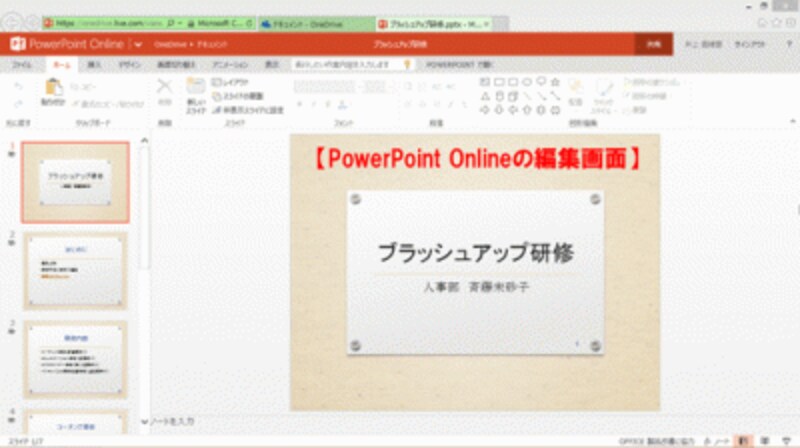Viewport: 800px width, 448px height.
Task: Click the New Slide icon
Action: coord(195,86)
